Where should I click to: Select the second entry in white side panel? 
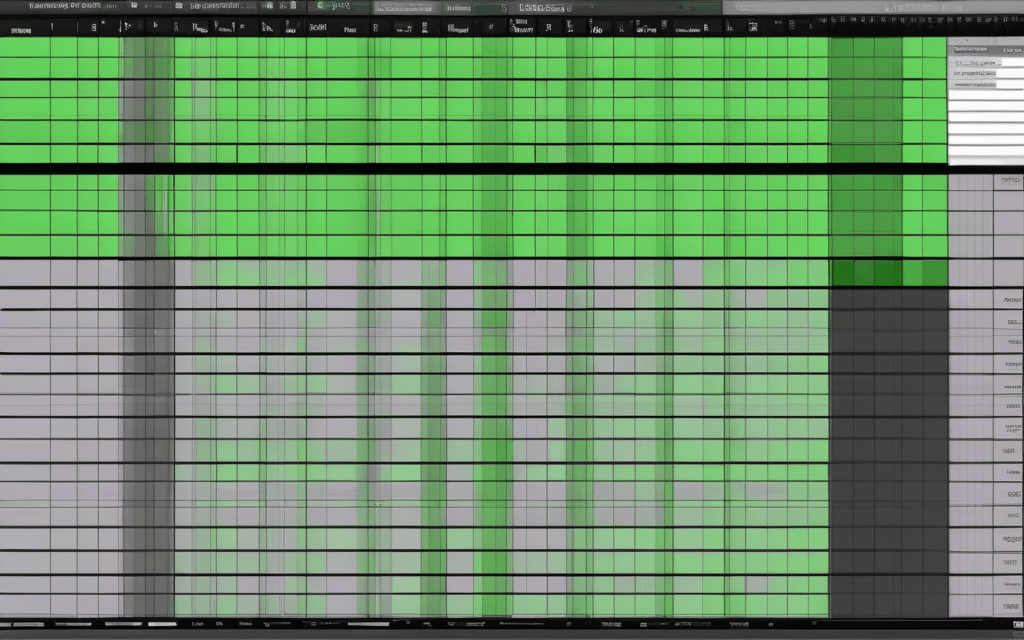tap(975, 73)
